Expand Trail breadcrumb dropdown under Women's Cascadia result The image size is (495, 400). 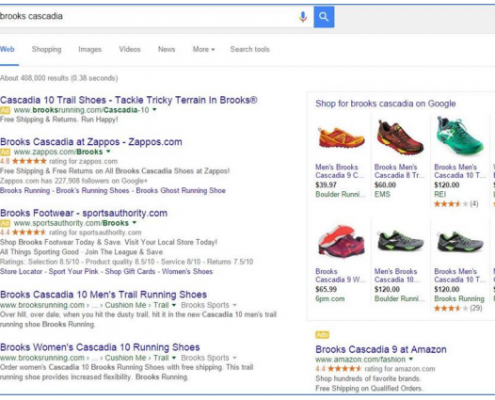[174, 358]
